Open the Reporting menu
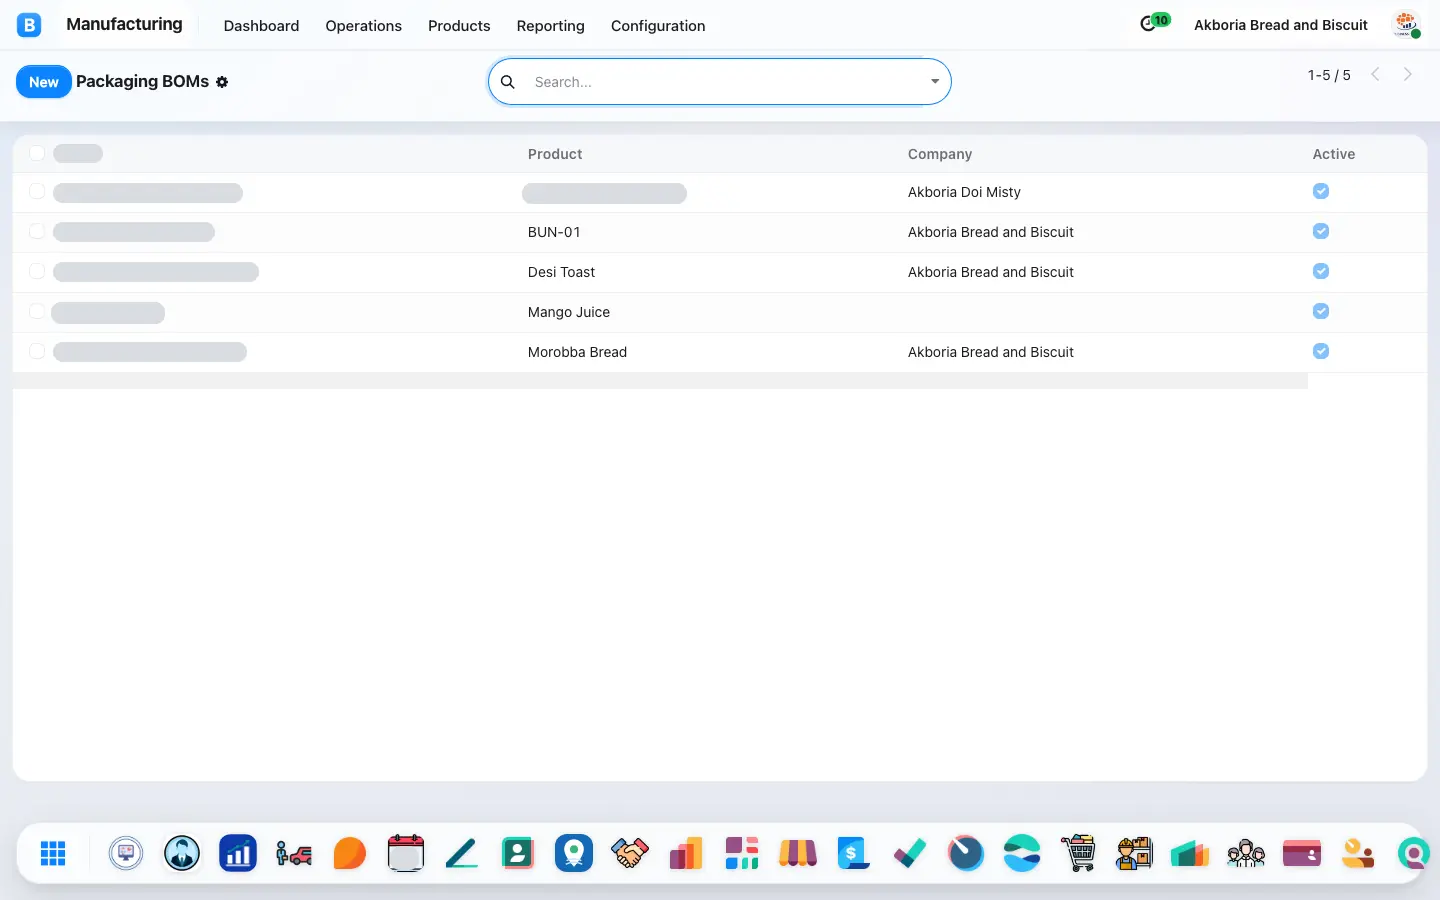1440x900 pixels. [550, 26]
